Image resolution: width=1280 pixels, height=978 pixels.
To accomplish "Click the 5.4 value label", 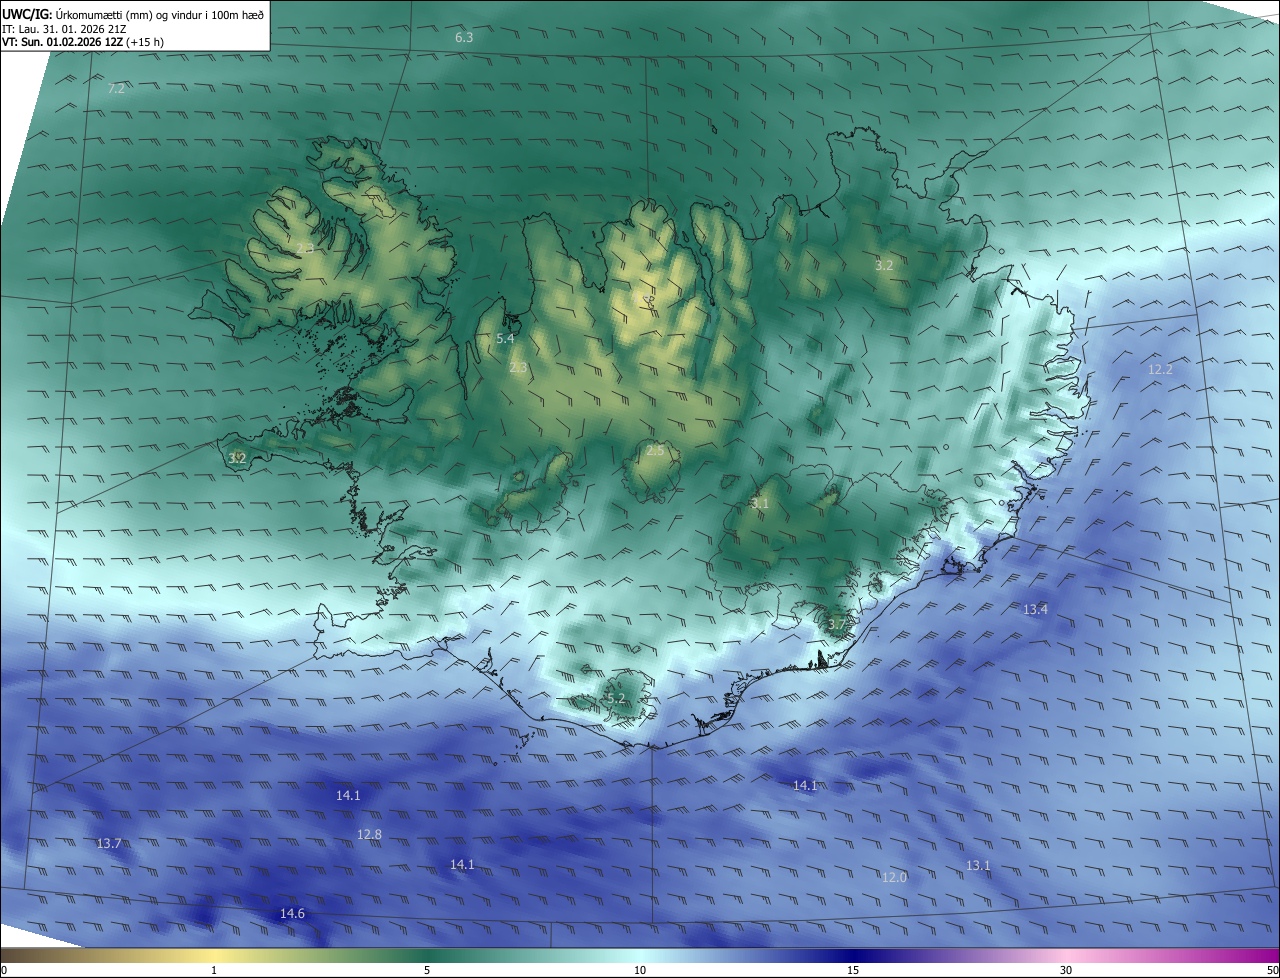I will point(505,339).
